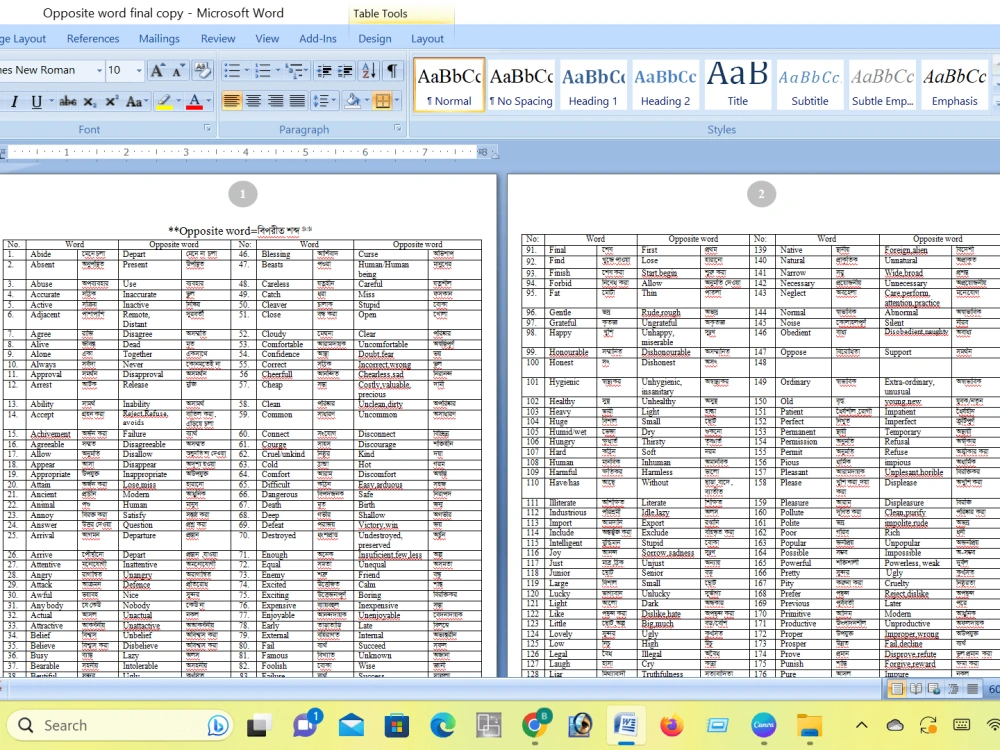Apply the red font color swatch

pyautogui.click(x=195, y=101)
